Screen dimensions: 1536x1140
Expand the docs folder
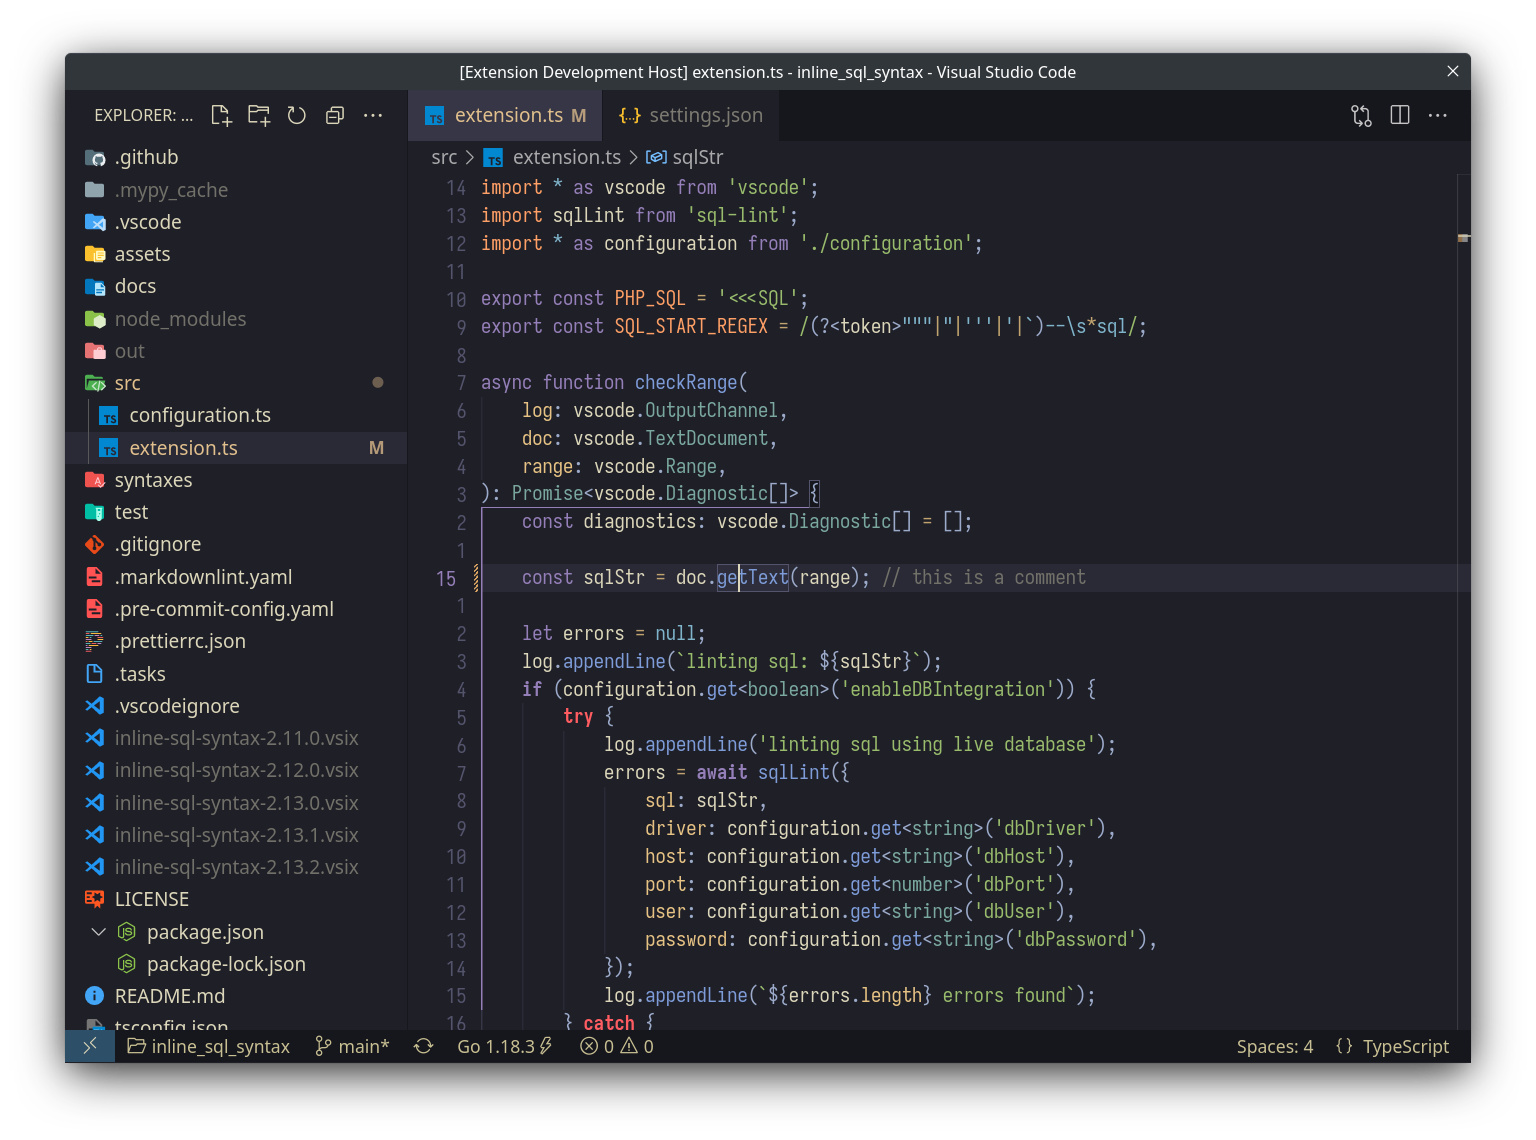[236, 286]
